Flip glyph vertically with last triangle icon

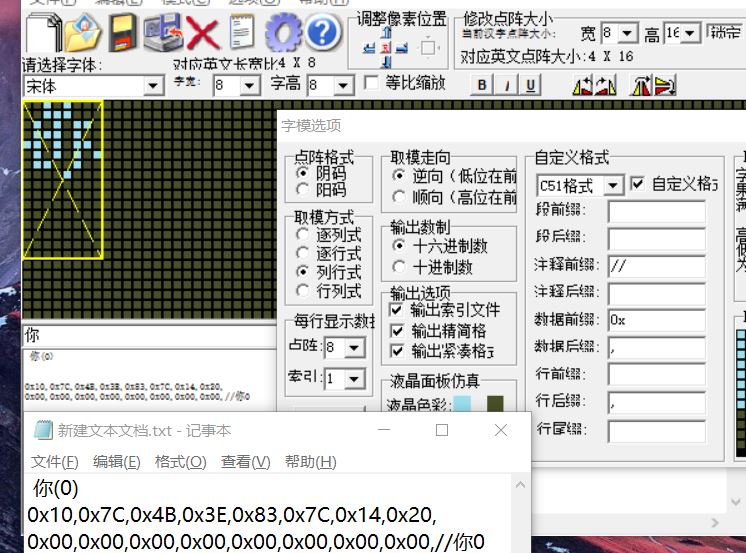pos(665,85)
